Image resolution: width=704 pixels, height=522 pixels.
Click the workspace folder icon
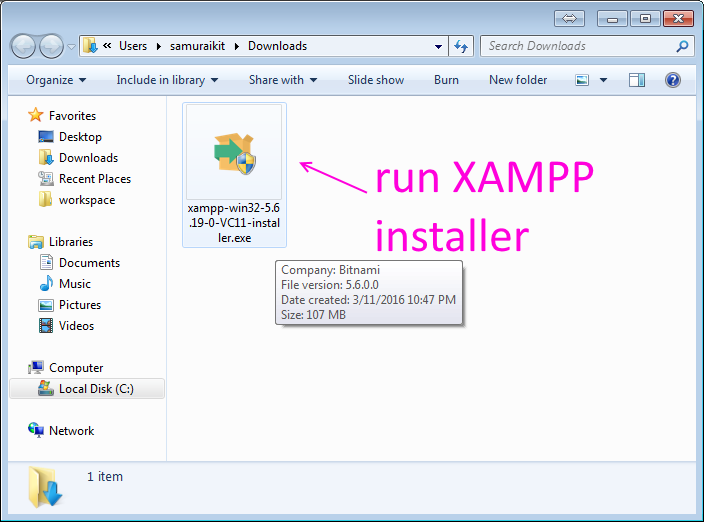click(x=45, y=199)
